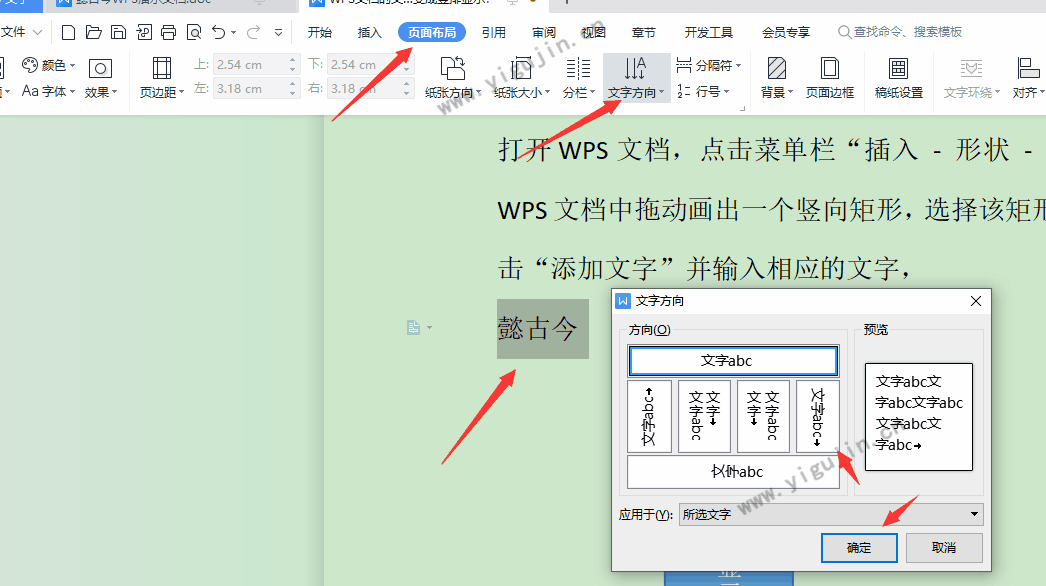The width and height of the screenshot is (1046, 586).
Task: Open Breaks (分隔符) menu
Action: click(x=708, y=65)
